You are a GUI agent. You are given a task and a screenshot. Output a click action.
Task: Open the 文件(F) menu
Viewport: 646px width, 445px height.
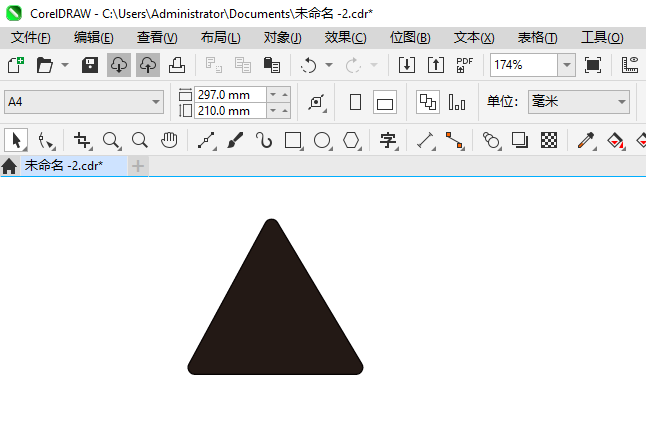[x=30, y=38]
